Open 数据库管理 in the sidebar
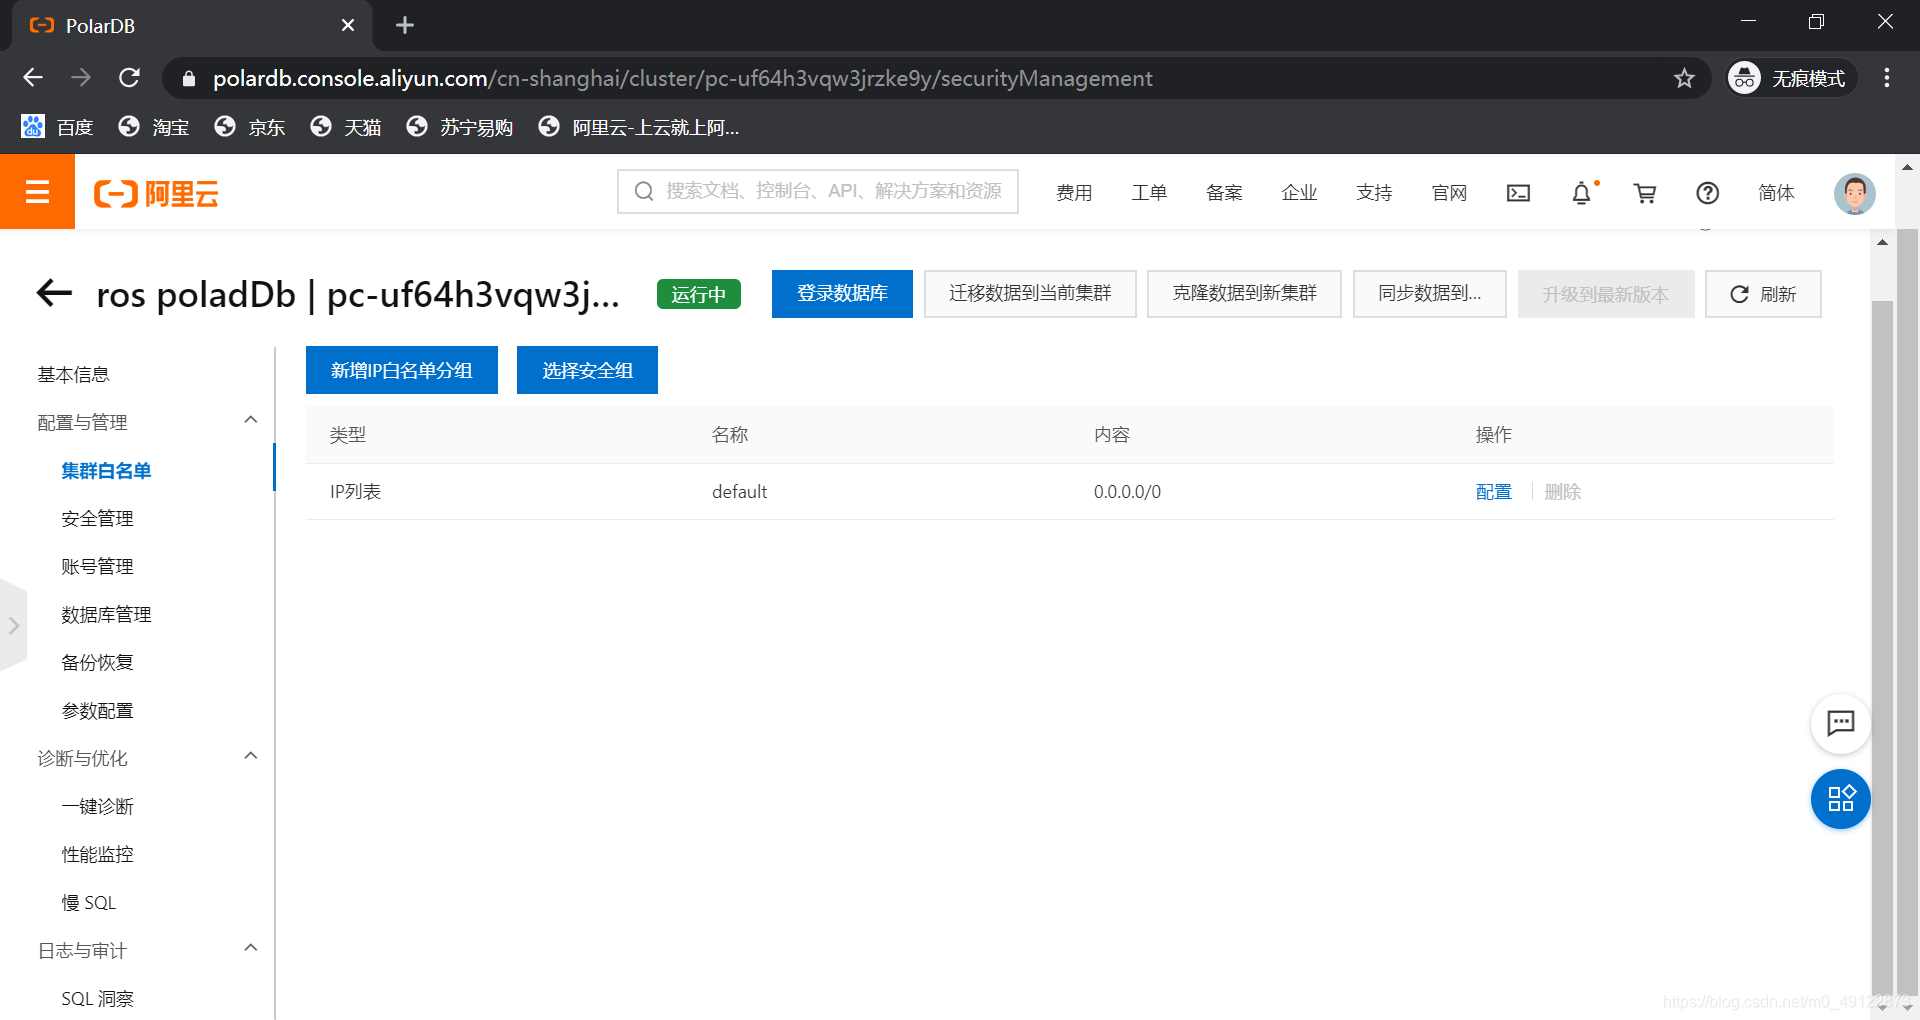 (x=106, y=614)
